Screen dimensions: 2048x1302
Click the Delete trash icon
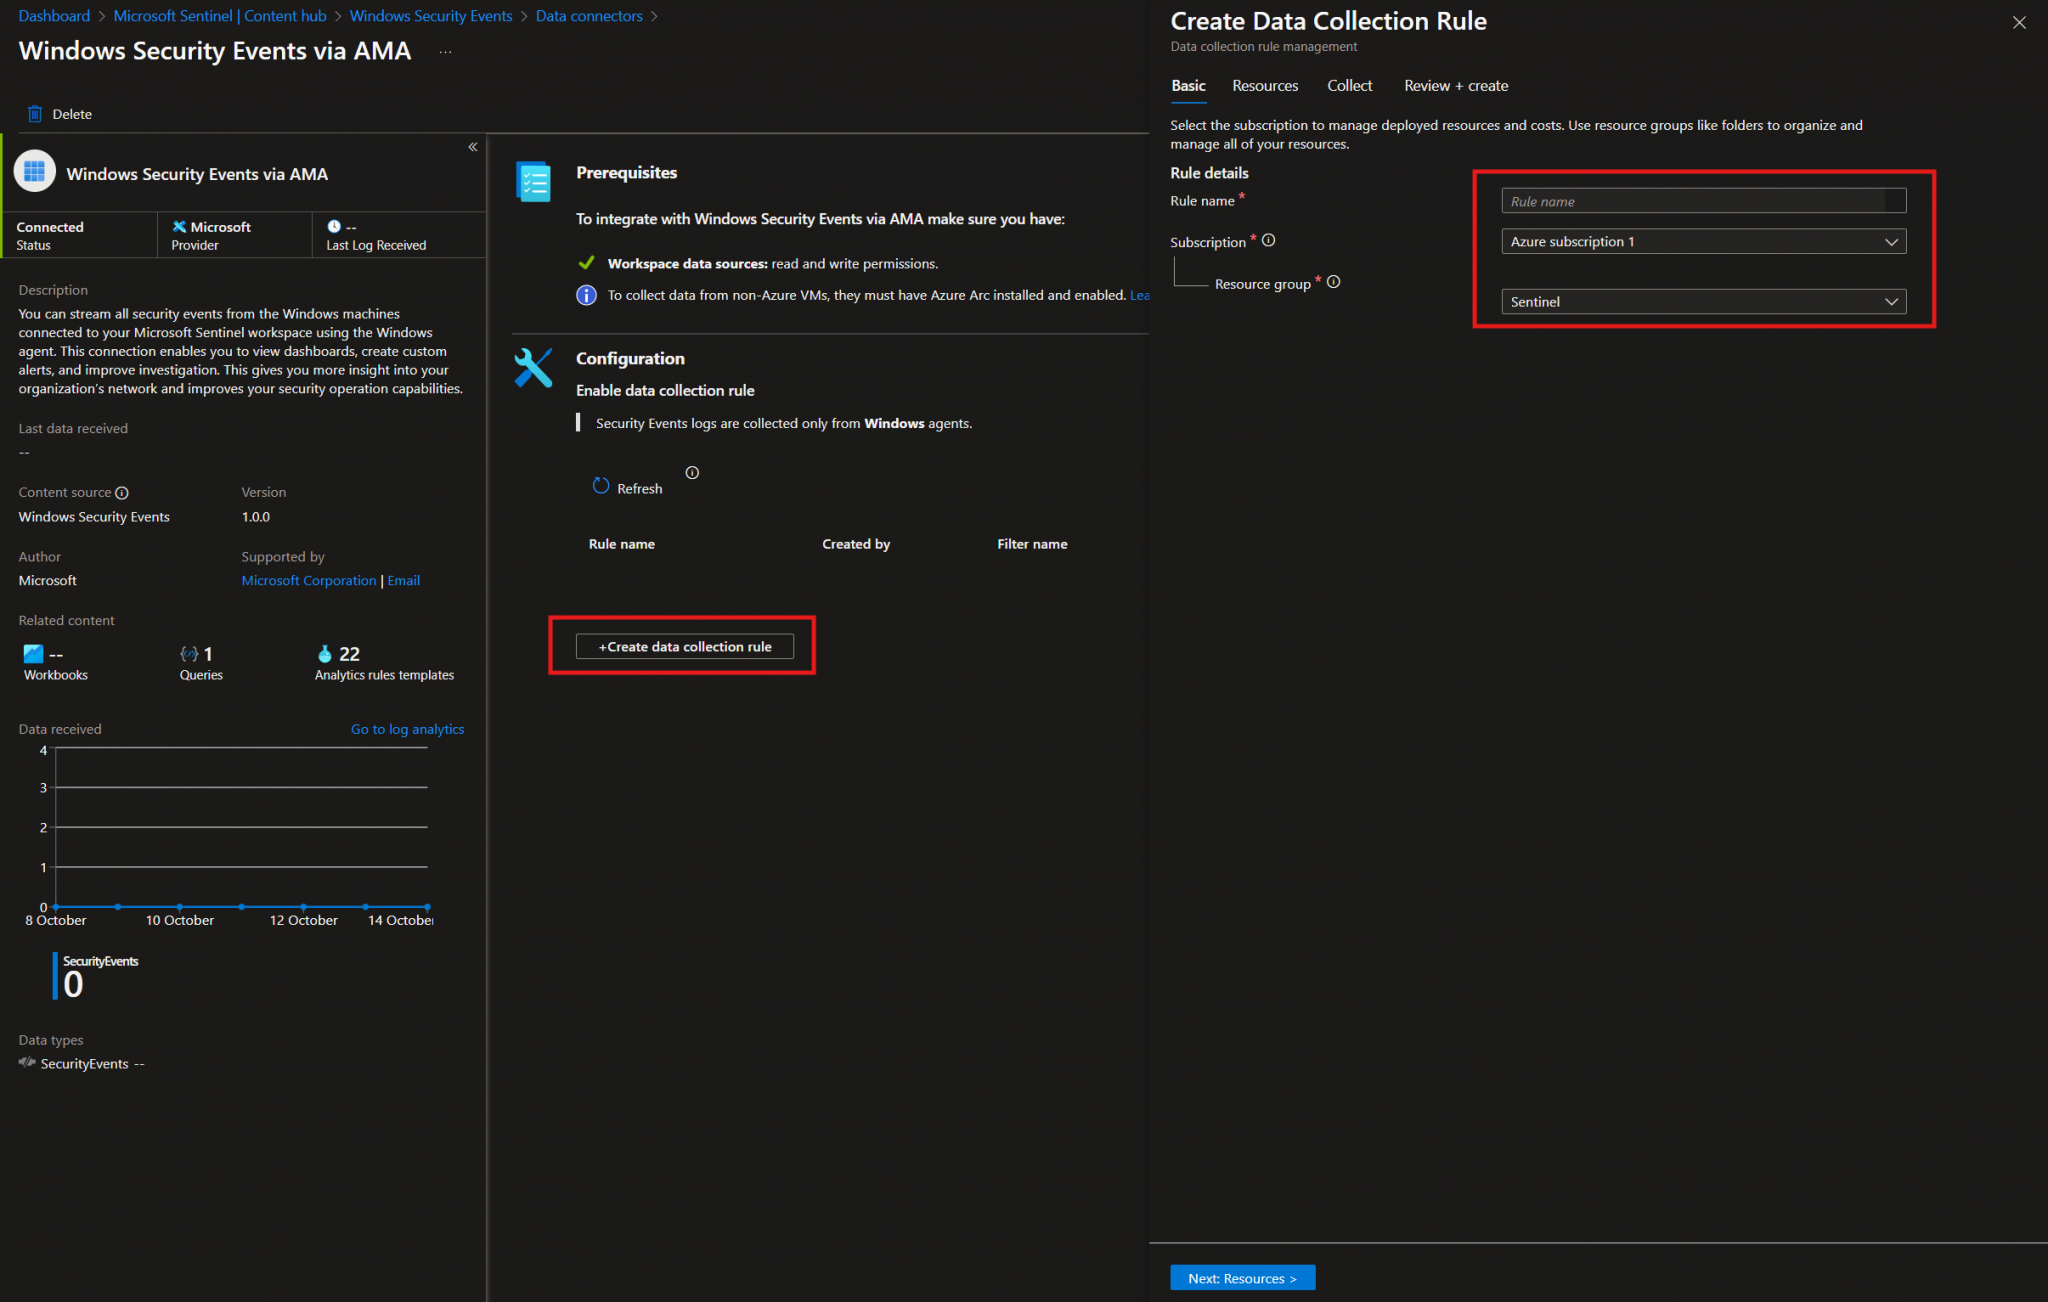pos(35,113)
